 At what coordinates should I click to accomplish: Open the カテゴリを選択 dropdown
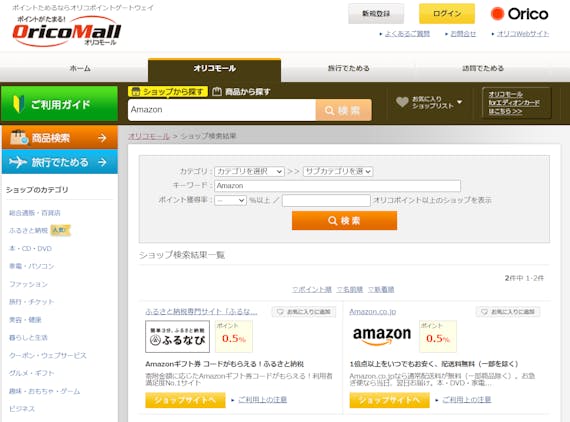coord(249,171)
